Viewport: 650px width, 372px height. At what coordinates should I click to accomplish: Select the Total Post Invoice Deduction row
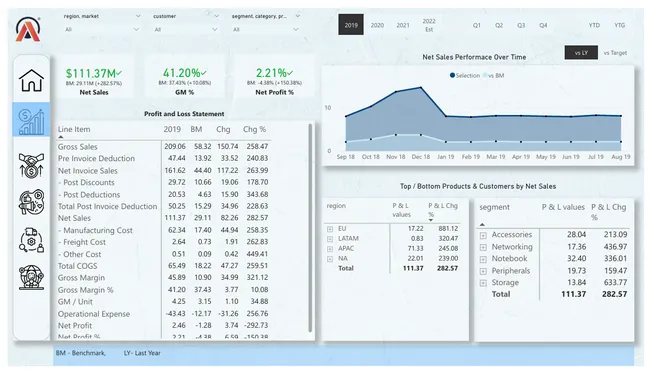[163, 206]
